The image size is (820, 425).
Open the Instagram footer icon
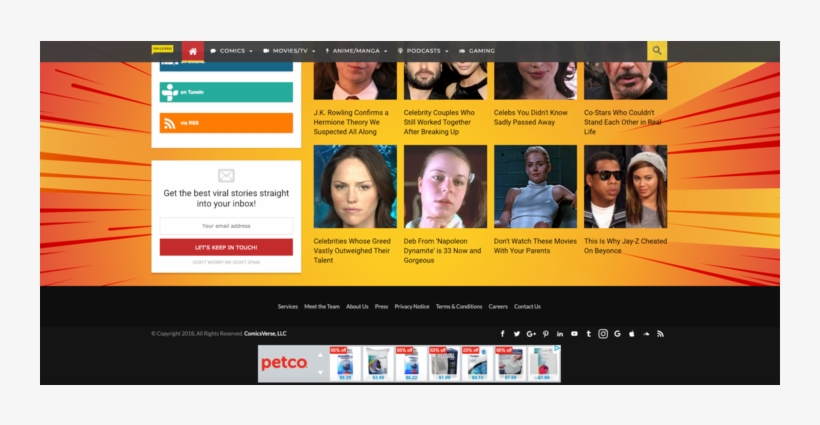[603, 334]
